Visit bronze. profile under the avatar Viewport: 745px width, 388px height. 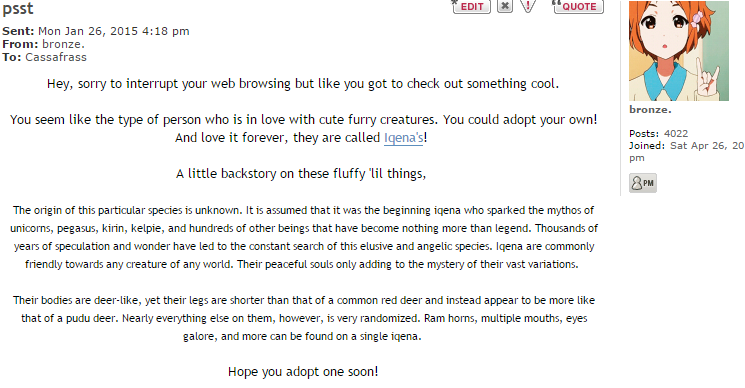[x=650, y=110]
